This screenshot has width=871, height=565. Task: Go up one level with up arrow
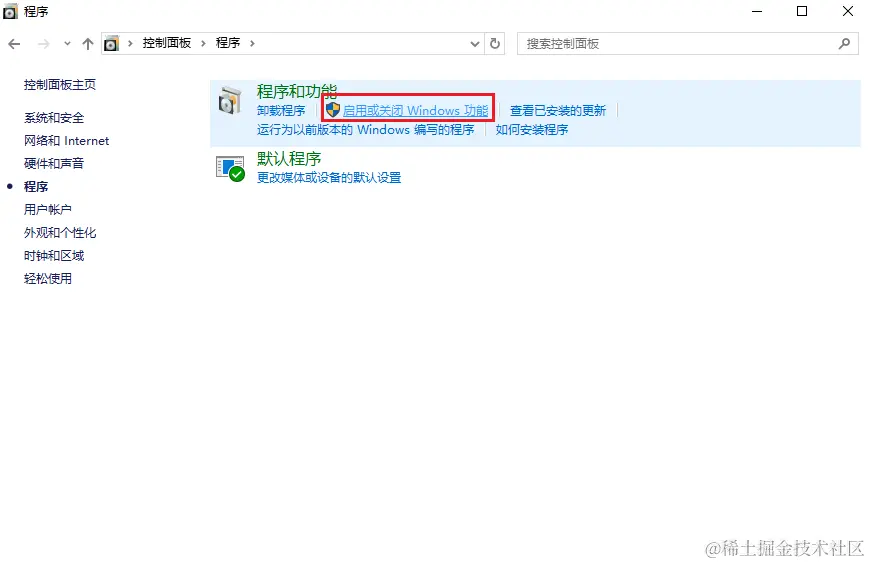tap(88, 44)
